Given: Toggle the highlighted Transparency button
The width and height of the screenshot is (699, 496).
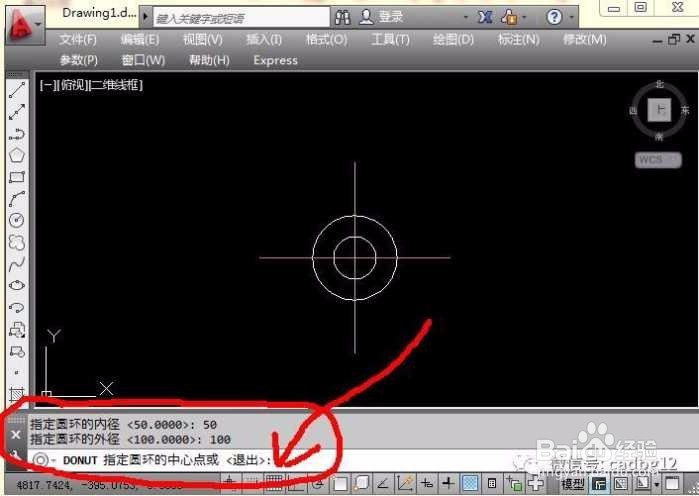Looking at the screenshot, I should coord(470,483).
